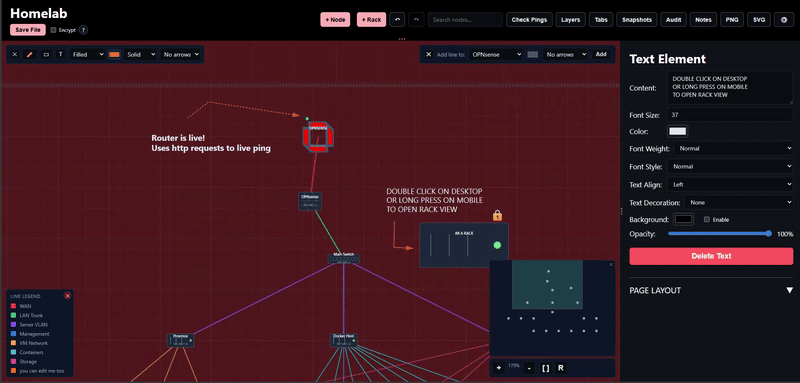Click the fit-to-view brackets button
This screenshot has width=800, height=383.
(x=545, y=368)
